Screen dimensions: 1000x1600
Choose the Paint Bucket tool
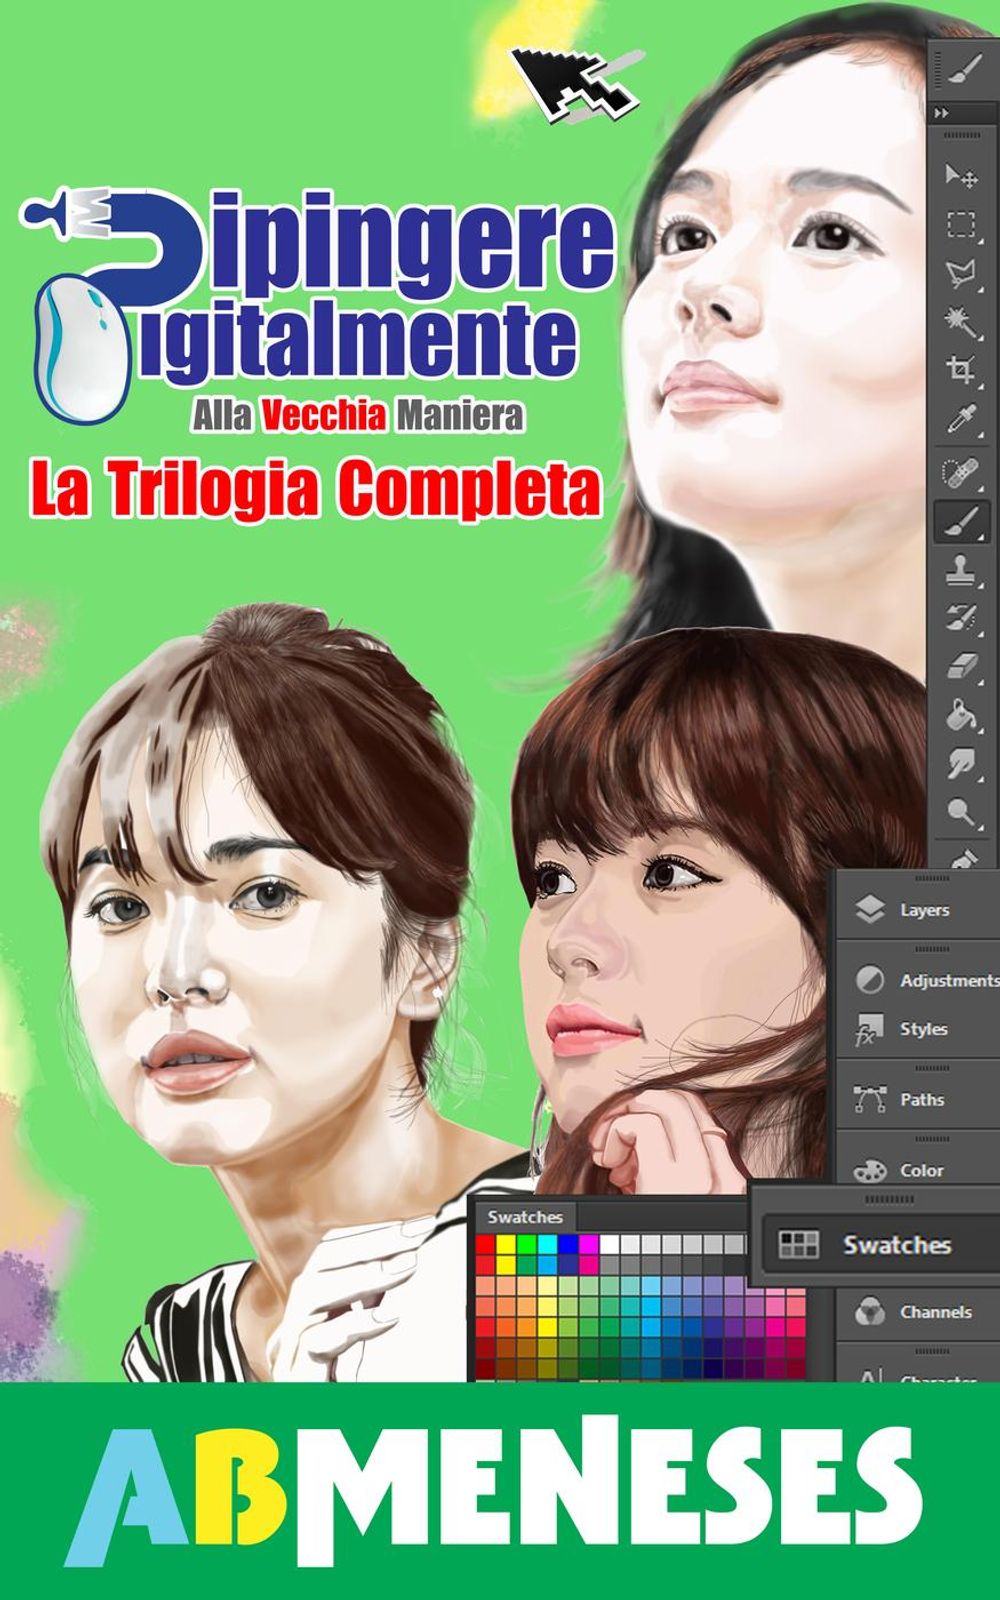[961, 715]
